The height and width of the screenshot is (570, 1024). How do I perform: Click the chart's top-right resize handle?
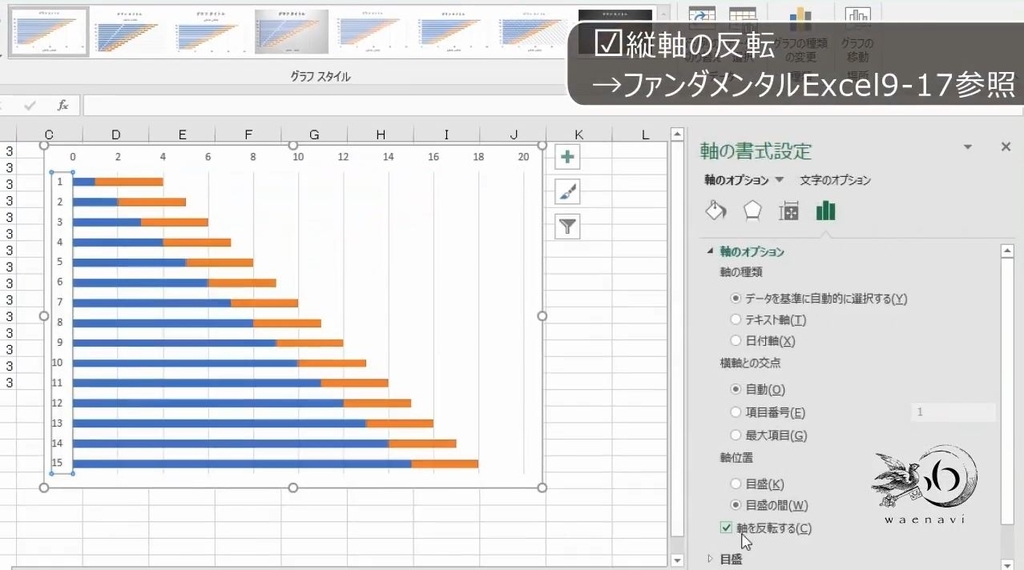coord(542,146)
